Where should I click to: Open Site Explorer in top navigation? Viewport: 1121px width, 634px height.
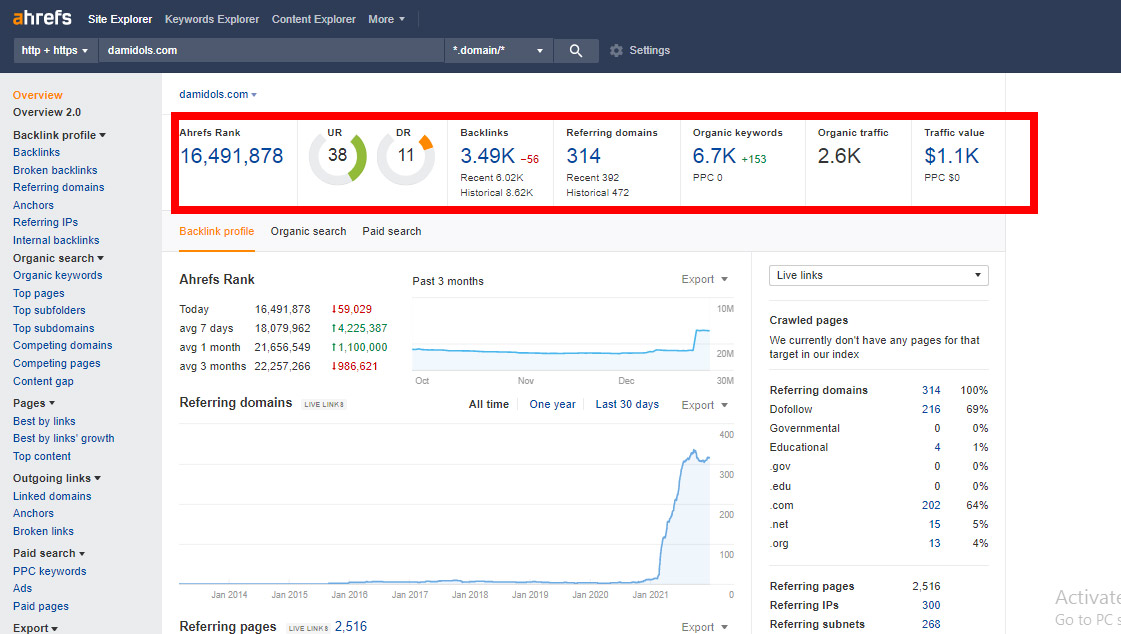coord(120,19)
